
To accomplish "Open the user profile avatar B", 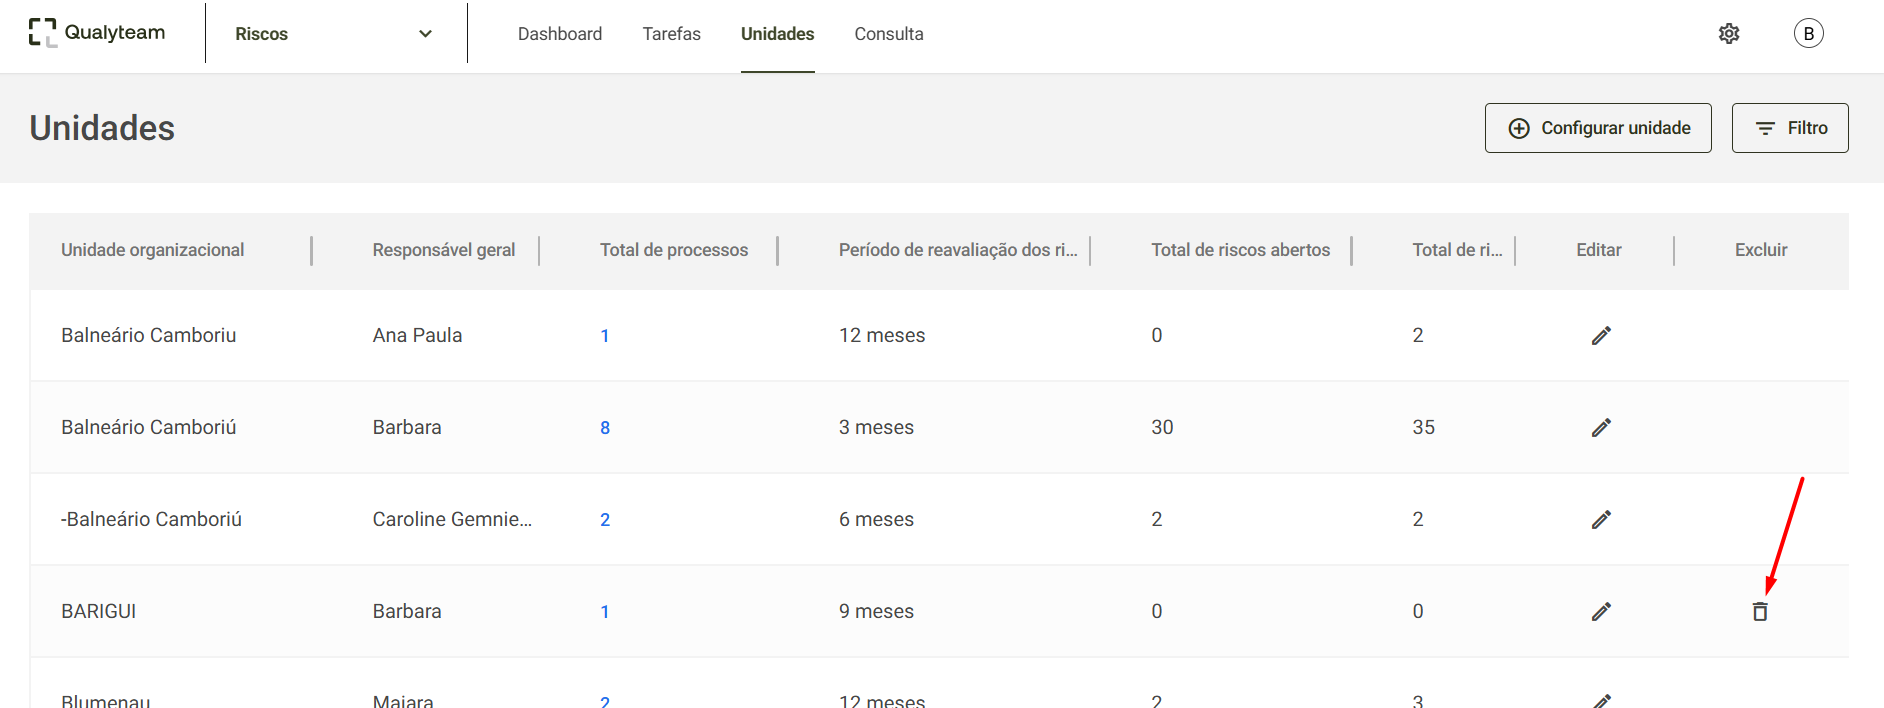I will 1808,34.
